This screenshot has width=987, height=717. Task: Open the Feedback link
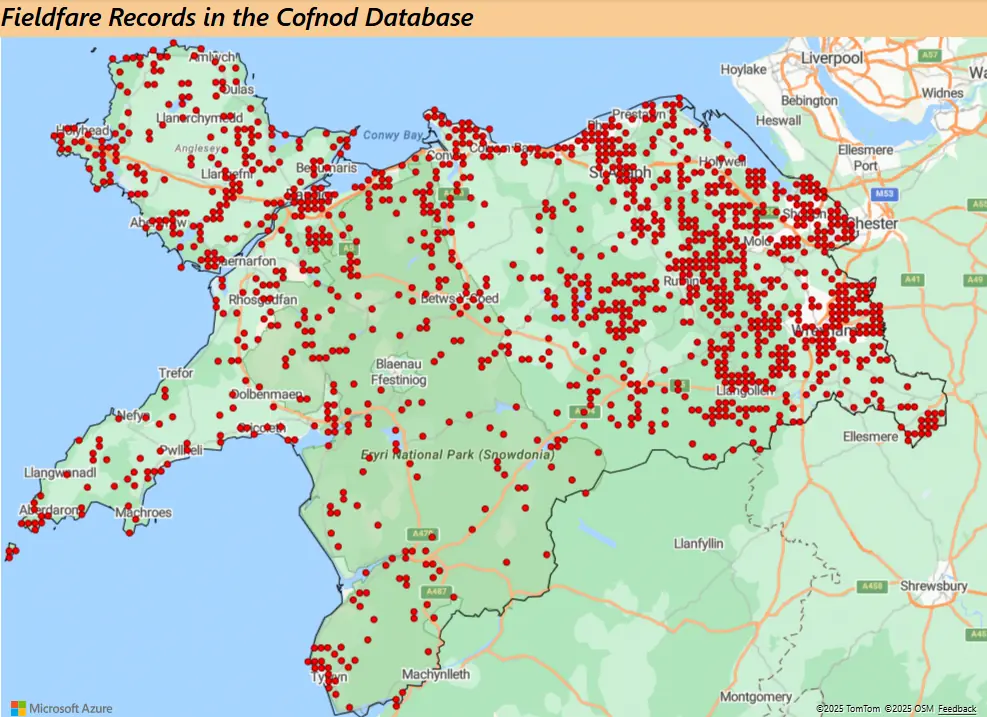957,709
